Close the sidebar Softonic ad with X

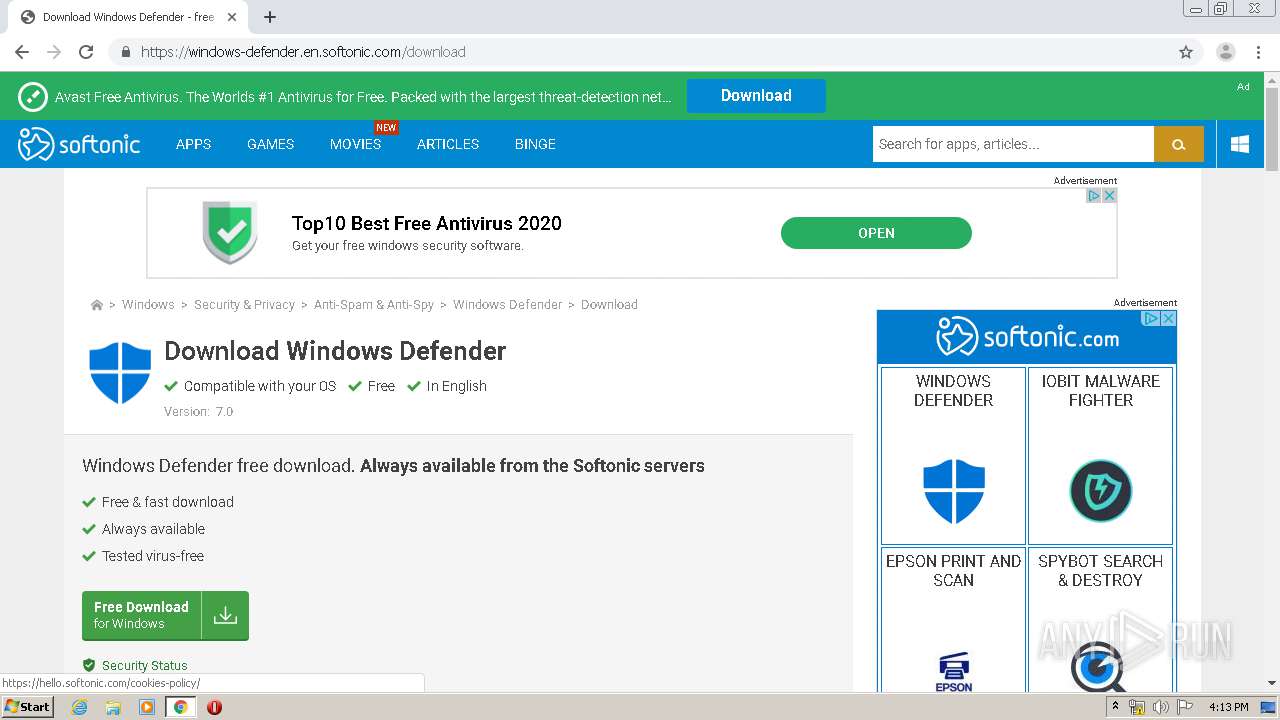(x=1168, y=318)
